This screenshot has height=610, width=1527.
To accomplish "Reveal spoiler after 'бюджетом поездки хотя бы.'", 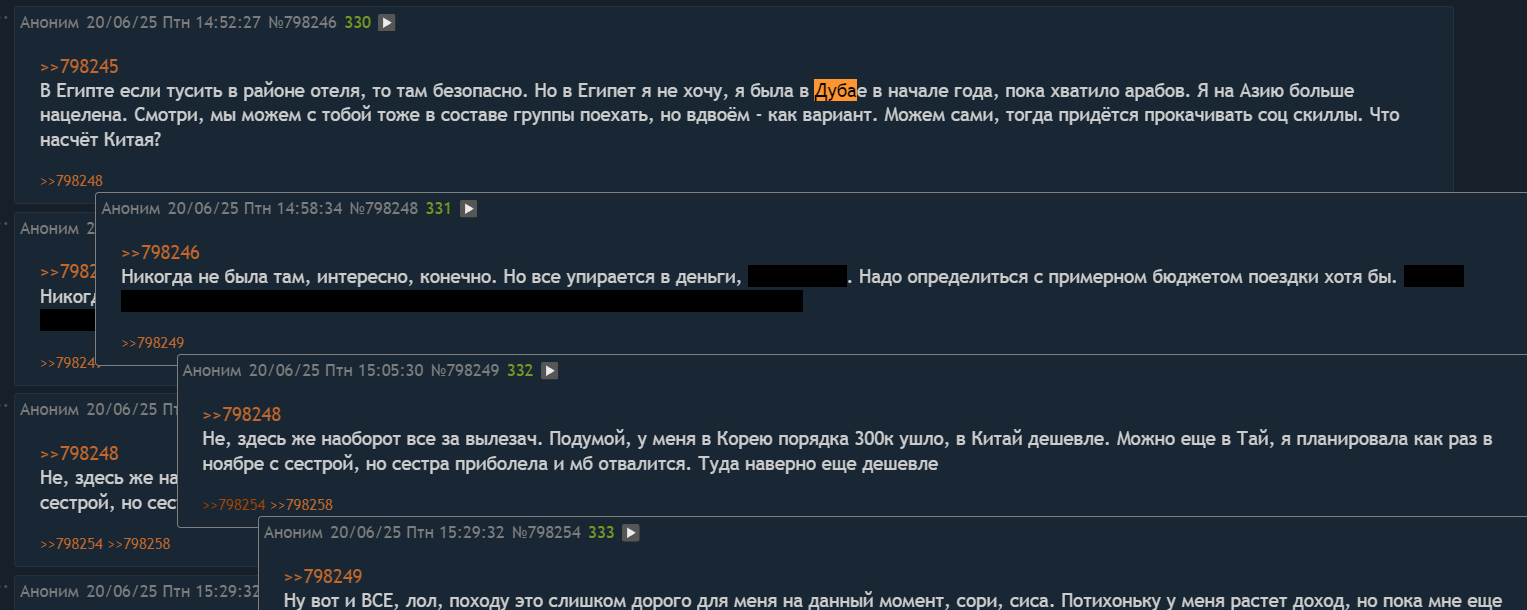I will (1433, 277).
